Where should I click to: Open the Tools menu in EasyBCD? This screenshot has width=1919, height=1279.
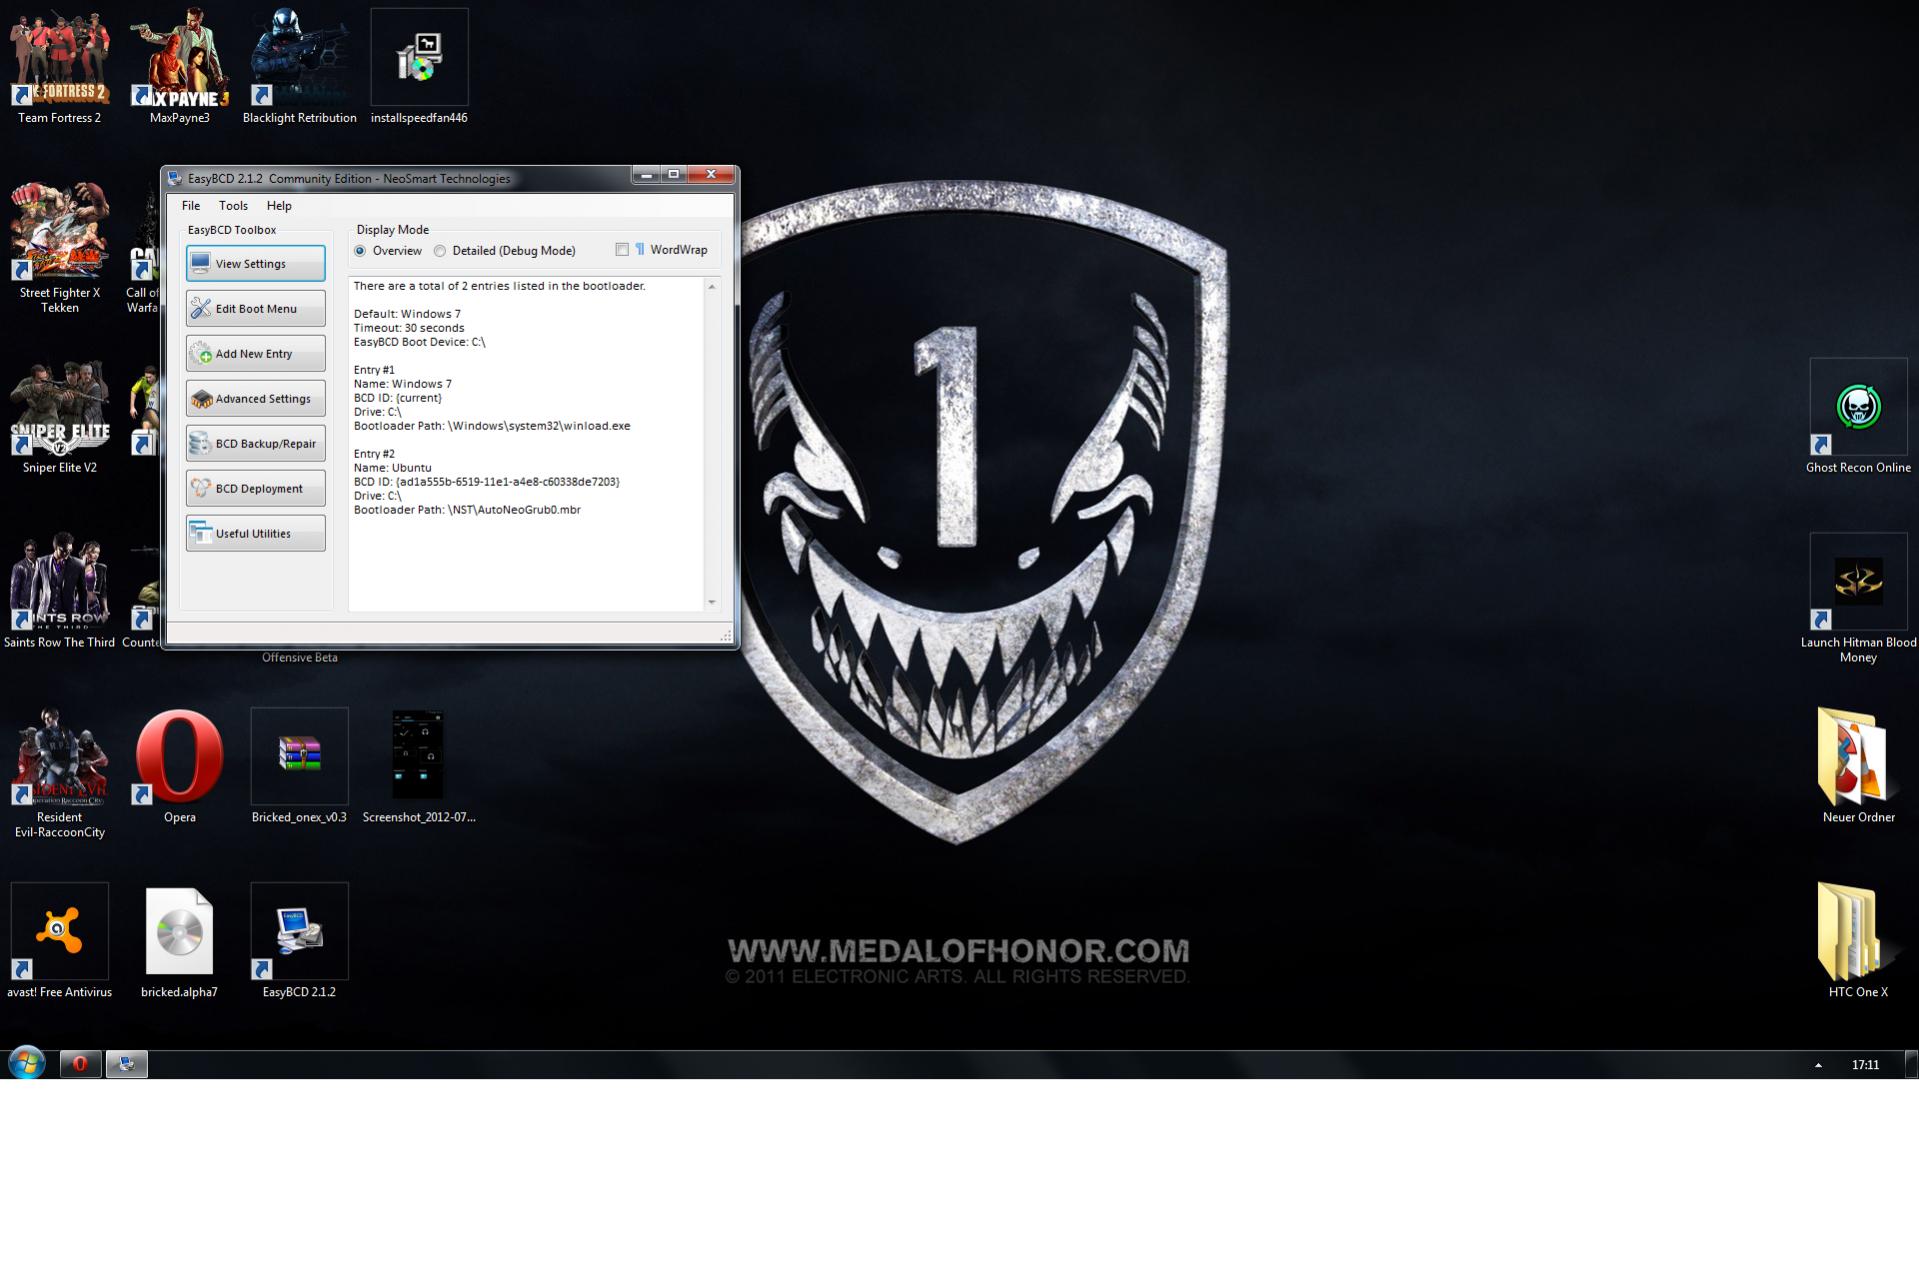(x=233, y=206)
